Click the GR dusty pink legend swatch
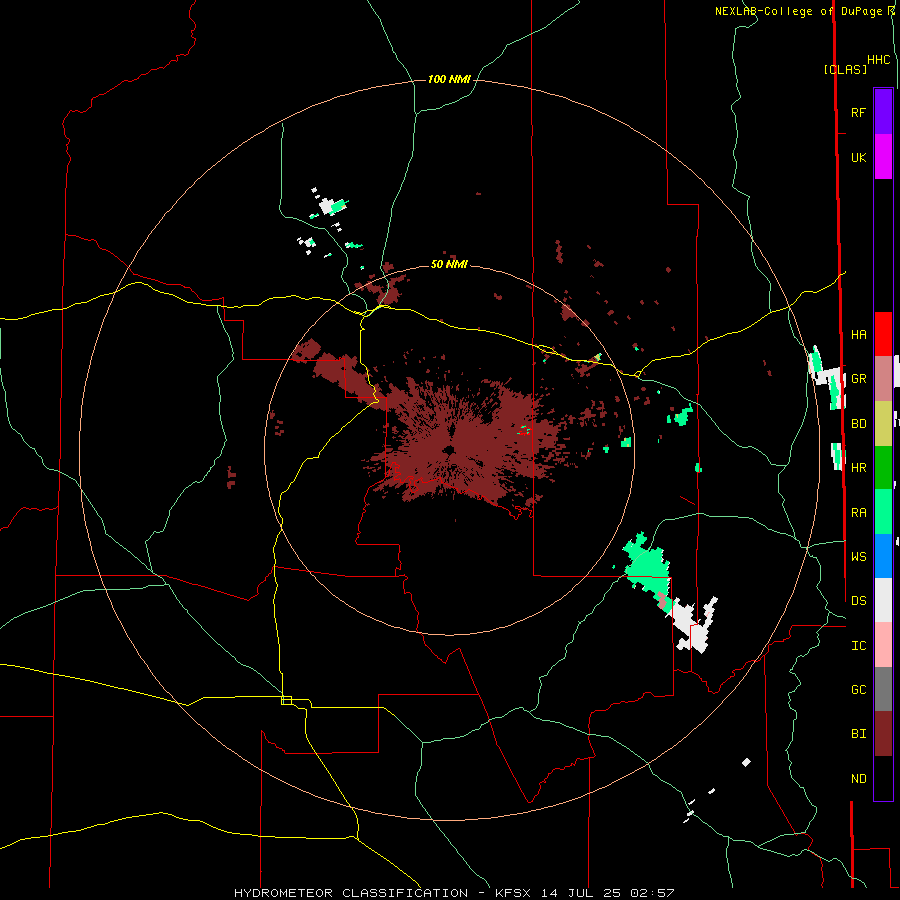Screen dimensions: 900x900 (x=883, y=379)
